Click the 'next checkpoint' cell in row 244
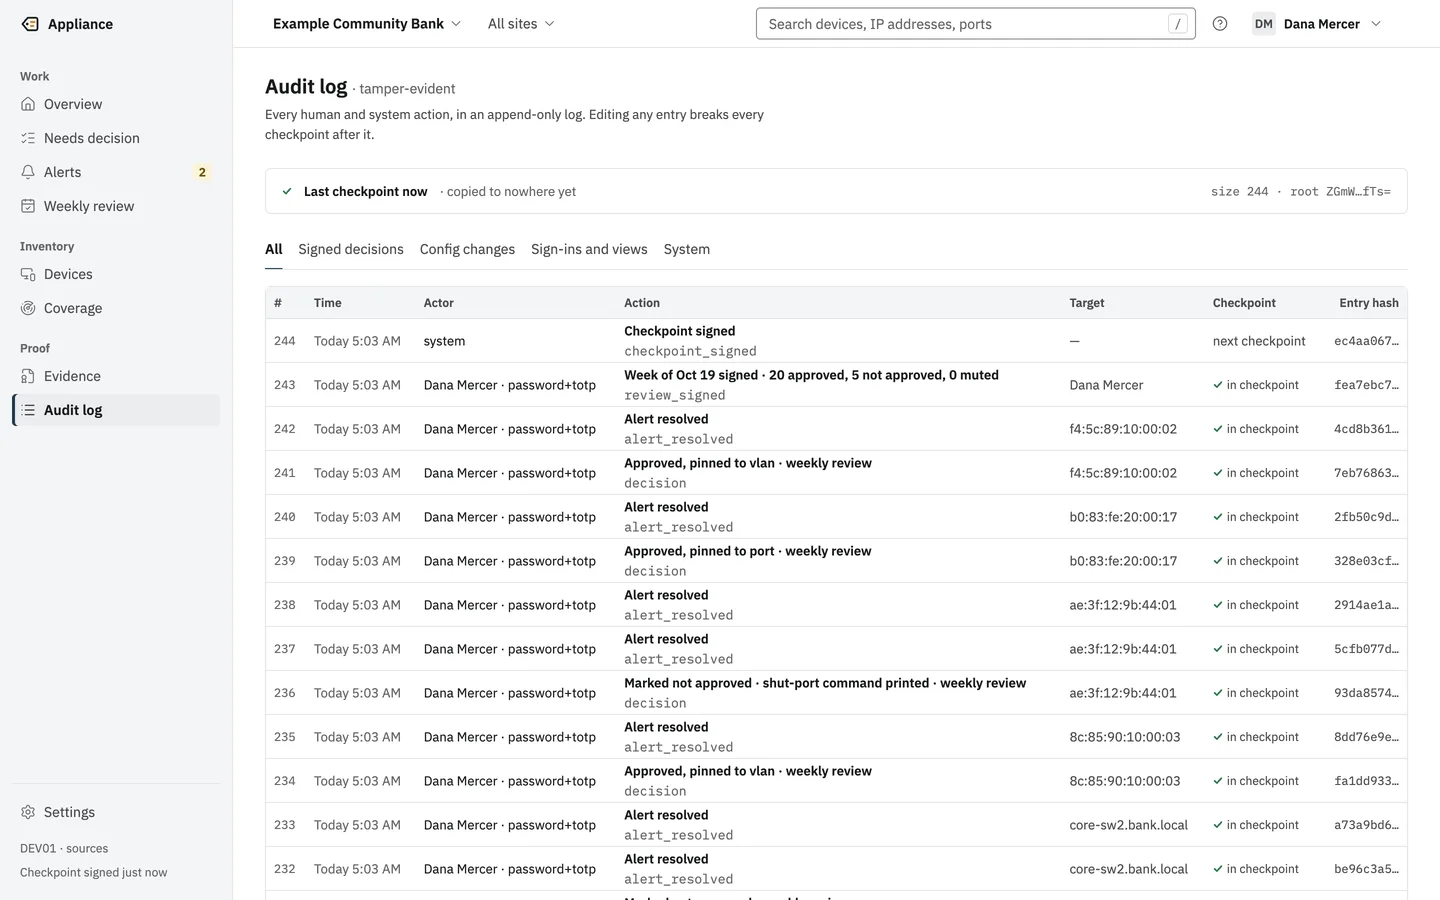The width and height of the screenshot is (1440, 900). coord(1259,341)
